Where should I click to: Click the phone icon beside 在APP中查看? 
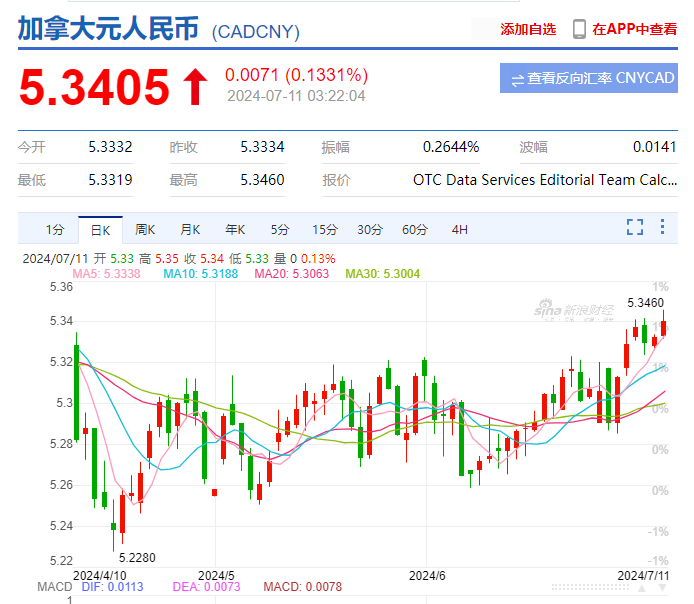[579, 29]
